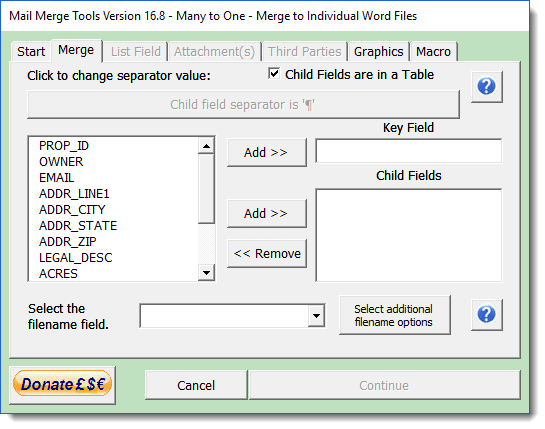Switch to the Start tab
545x429 pixels.
tap(31, 51)
